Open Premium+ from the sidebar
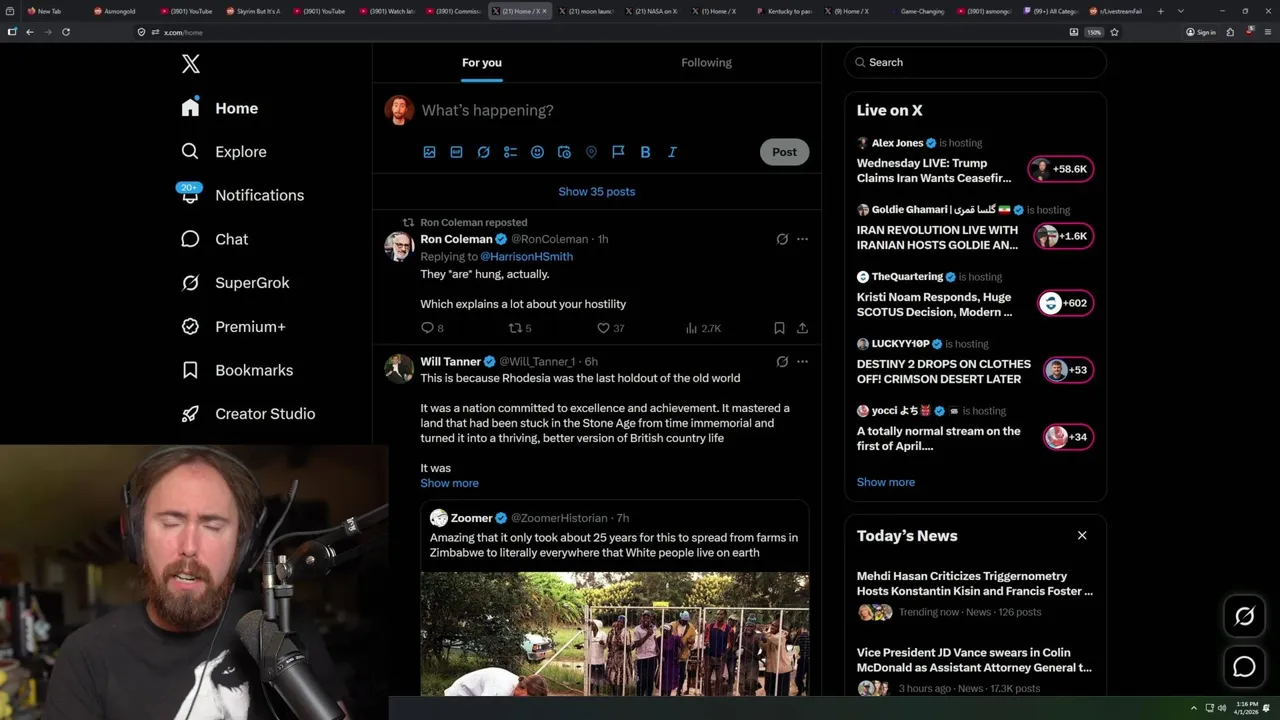The width and height of the screenshot is (1280, 720). [x=233, y=326]
